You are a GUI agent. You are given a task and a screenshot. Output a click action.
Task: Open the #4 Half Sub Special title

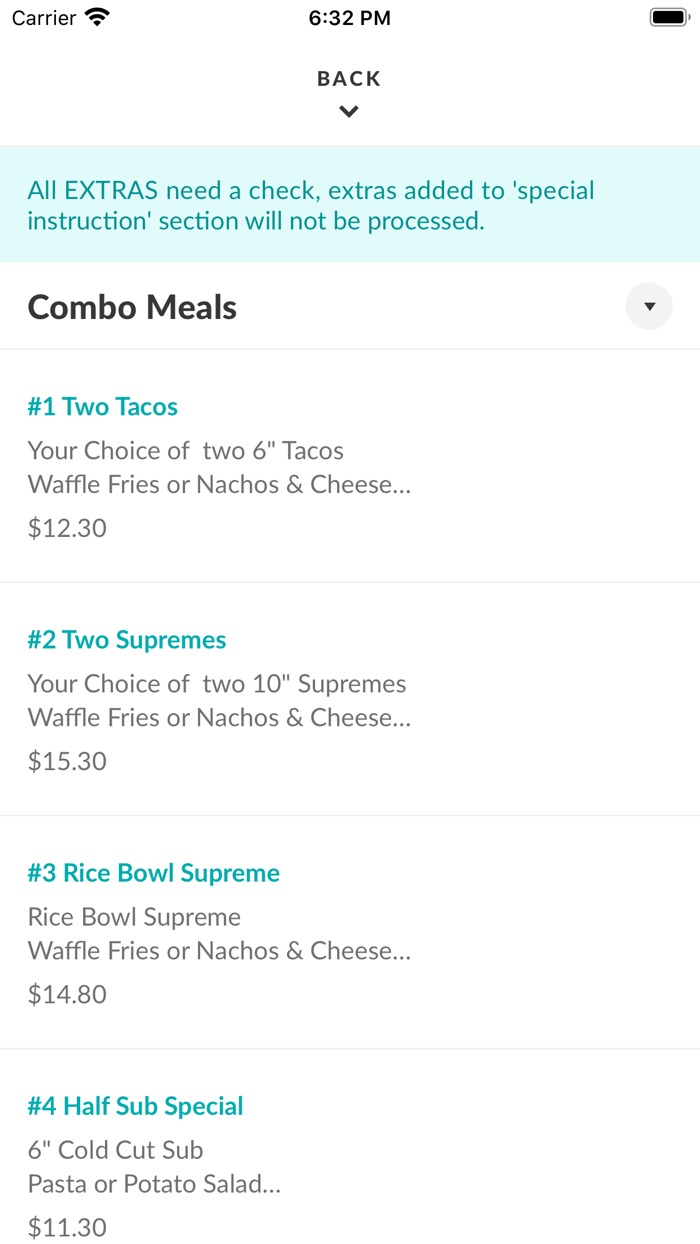coord(136,1106)
